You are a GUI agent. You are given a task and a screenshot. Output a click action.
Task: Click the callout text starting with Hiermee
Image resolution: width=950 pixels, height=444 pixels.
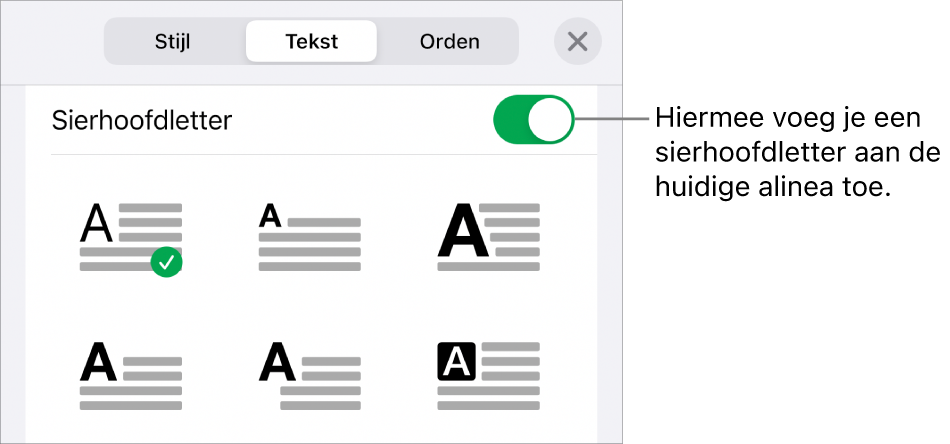coord(795,154)
